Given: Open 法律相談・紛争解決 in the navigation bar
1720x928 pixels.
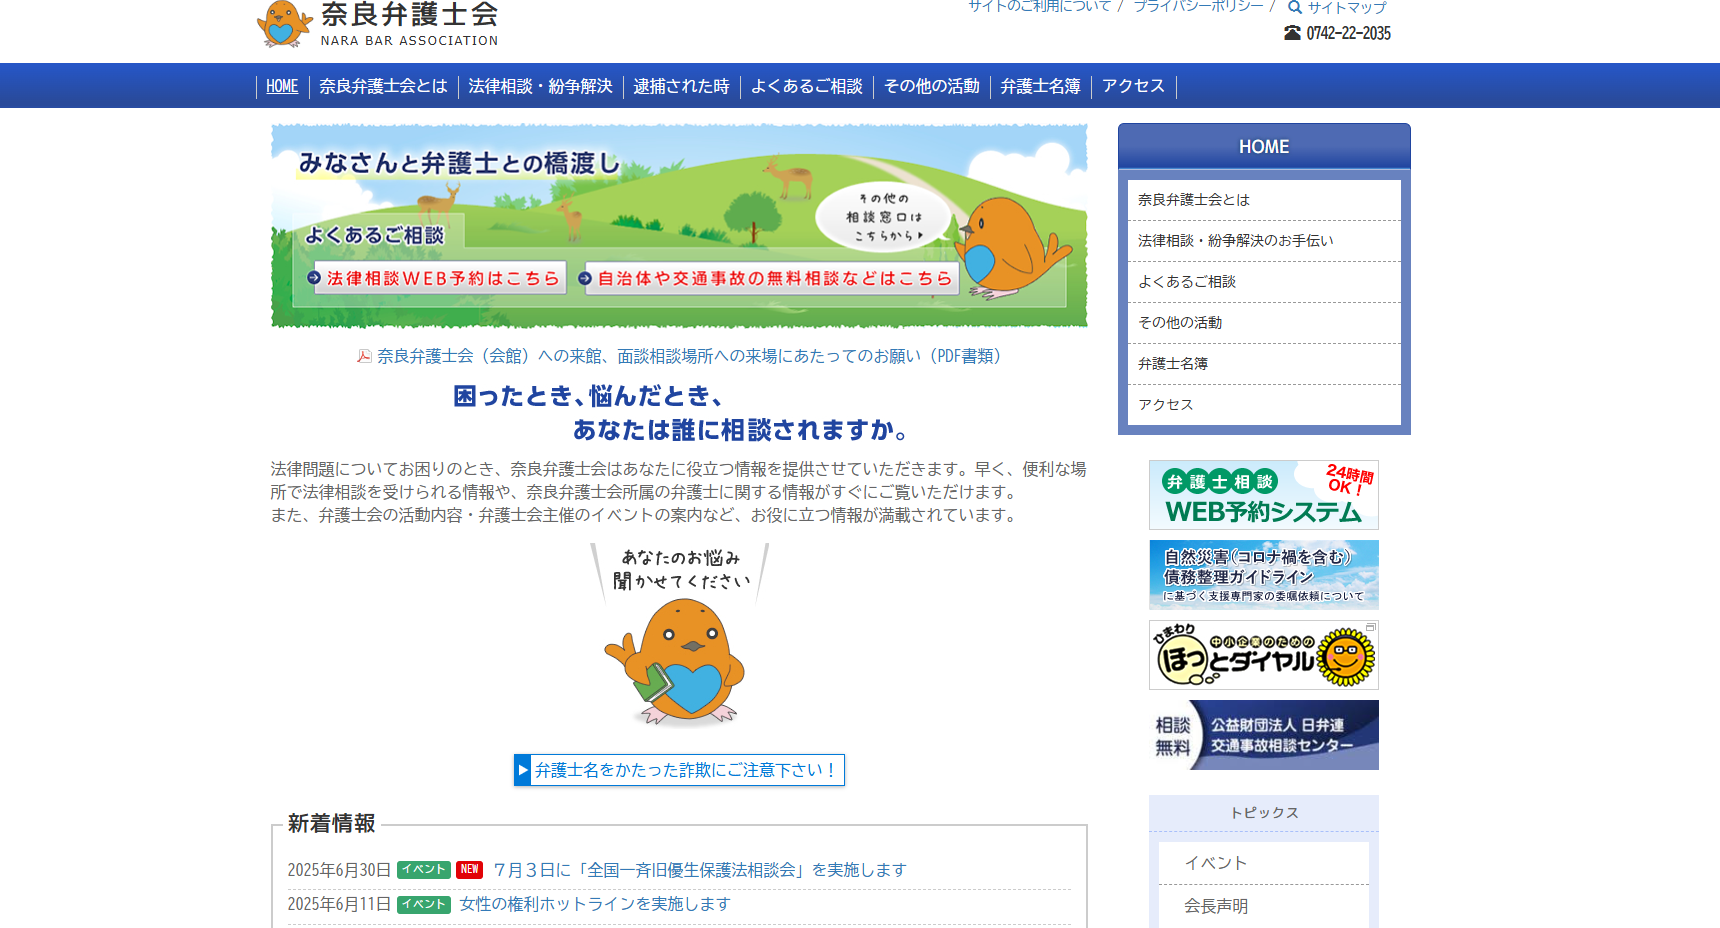Looking at the screenshot, I should [x=540, y=86].
